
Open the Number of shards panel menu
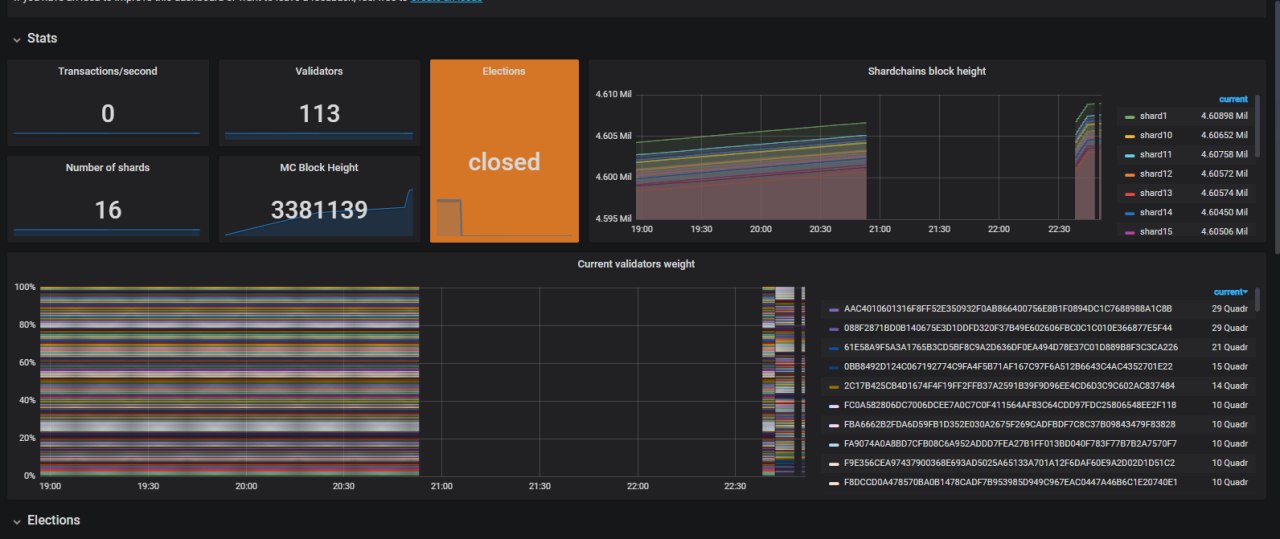click(108, 167)
